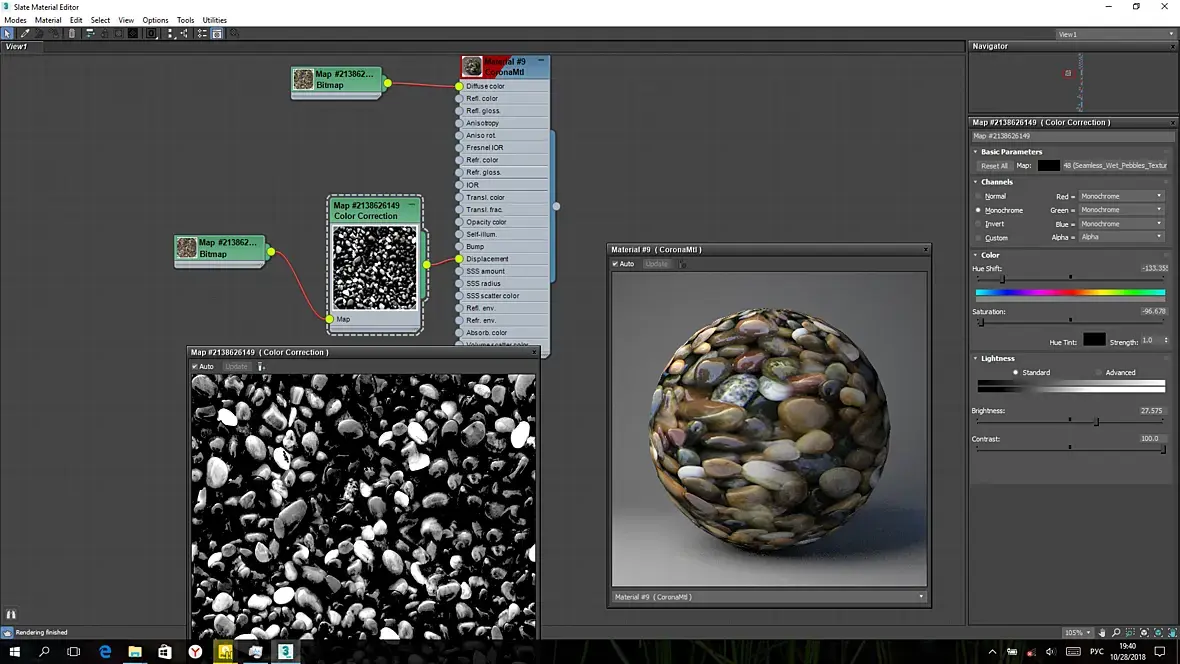The image size is (1180, 664).
Task: Click the Color Correction node thumbnail preview
Action: (374, 267)
